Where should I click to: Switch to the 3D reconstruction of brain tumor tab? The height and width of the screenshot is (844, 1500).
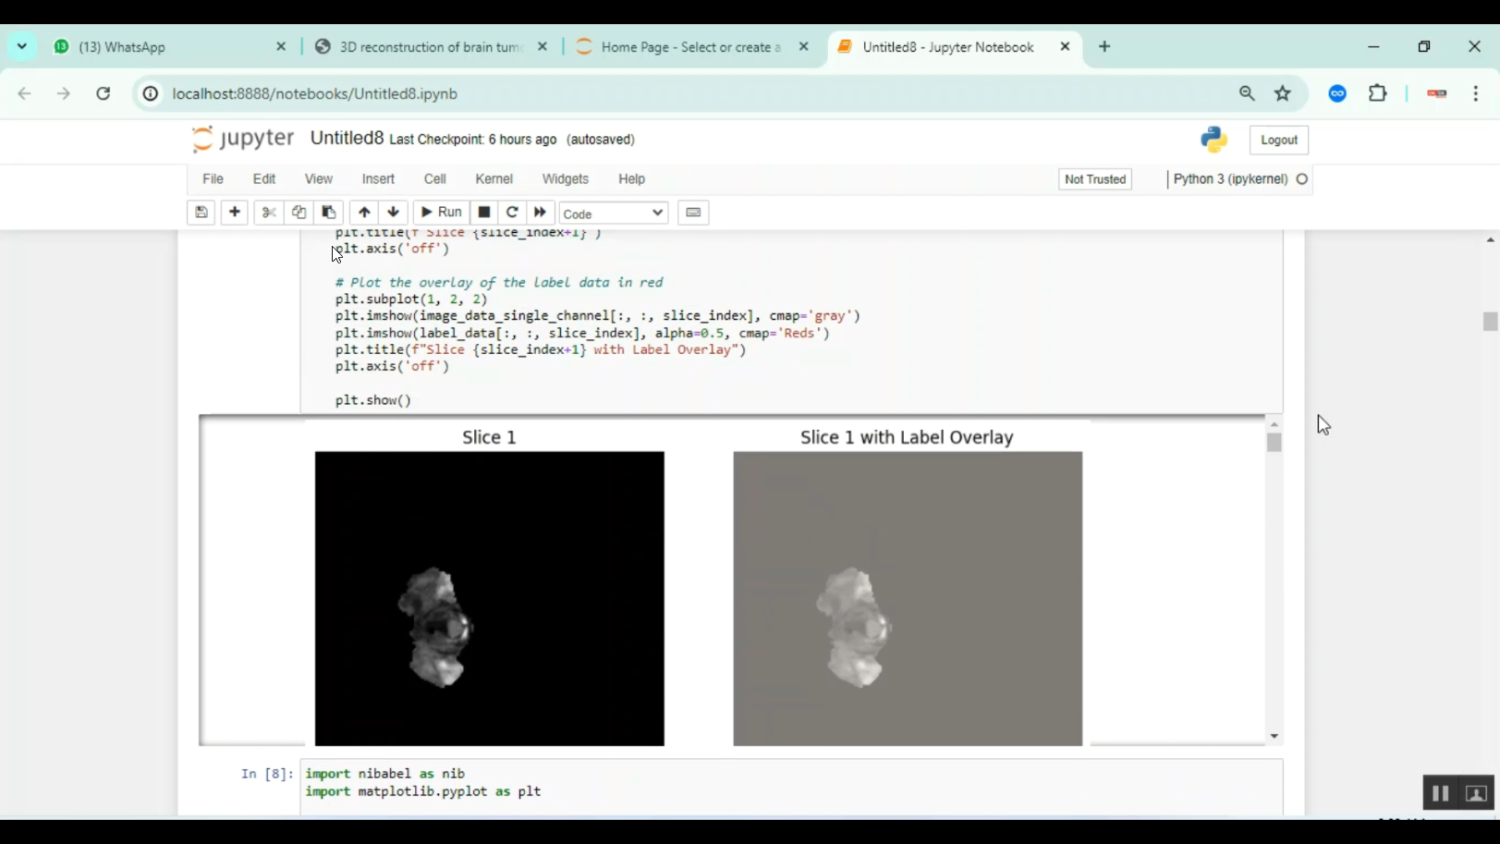pos(430,47)
